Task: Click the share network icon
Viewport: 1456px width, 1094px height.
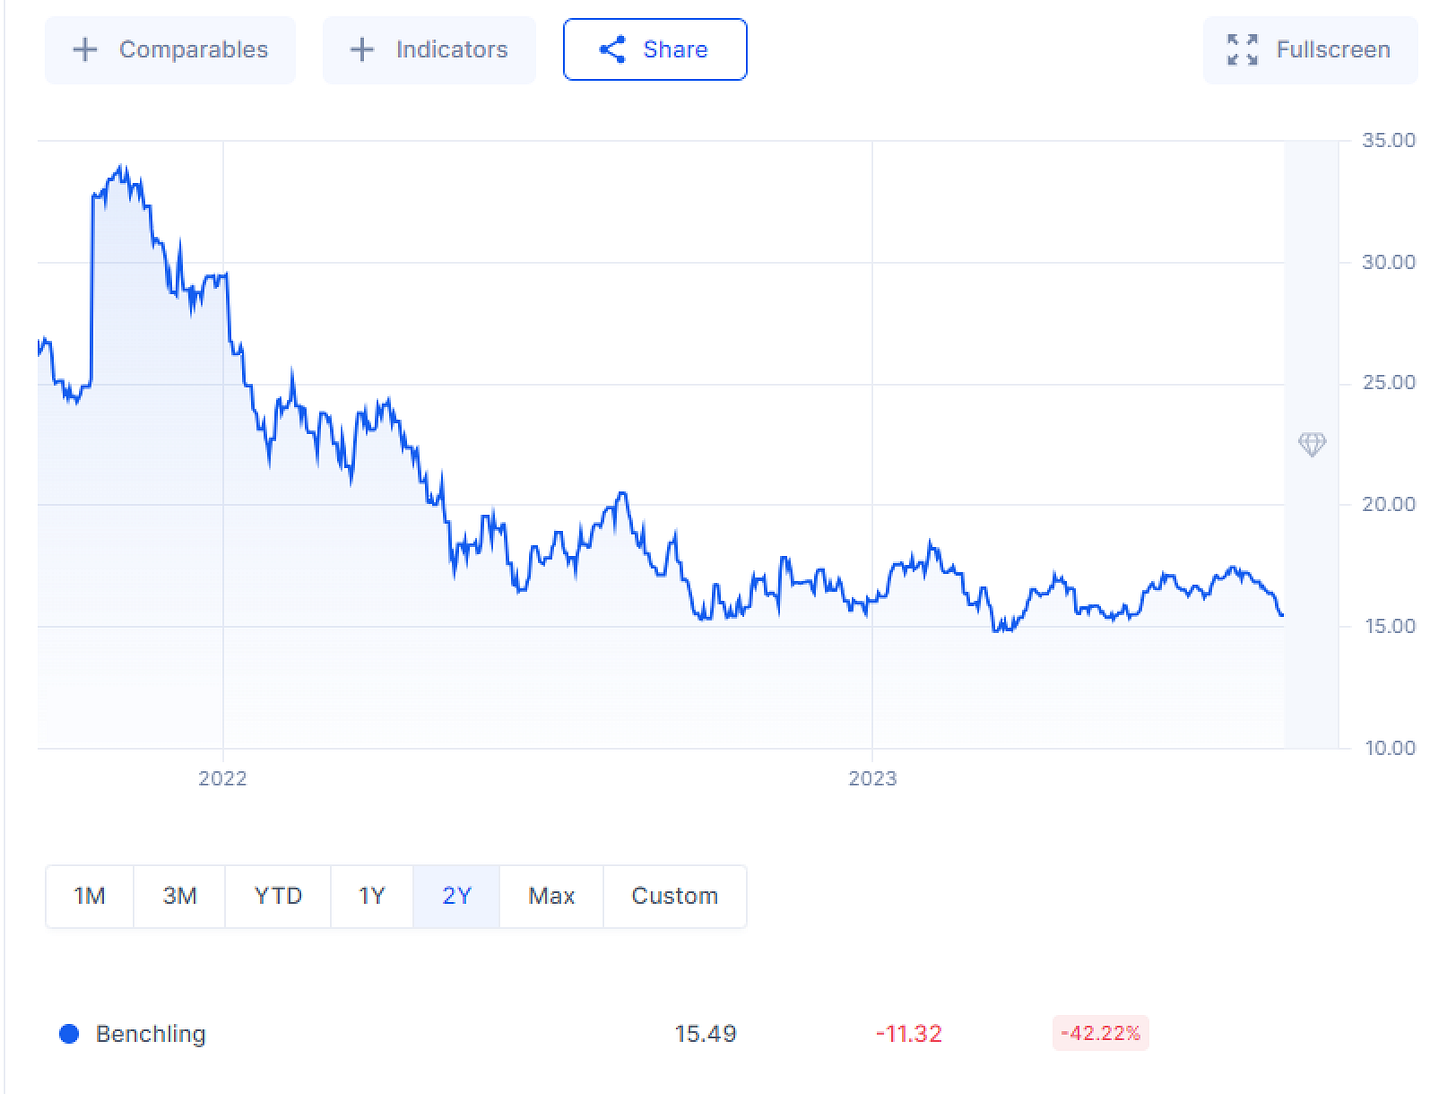Action: pos(612,50)
